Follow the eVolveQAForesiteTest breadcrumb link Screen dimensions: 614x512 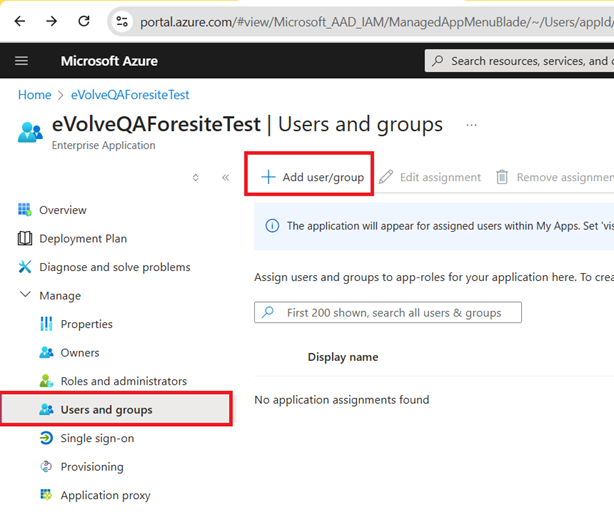click(130, 95)
